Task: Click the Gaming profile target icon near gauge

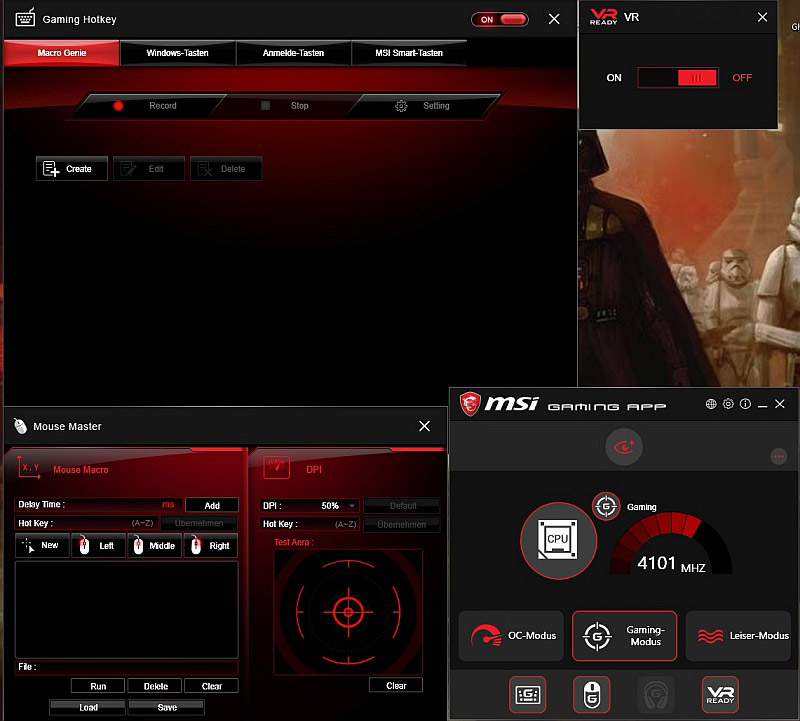Action: (606, 506)
